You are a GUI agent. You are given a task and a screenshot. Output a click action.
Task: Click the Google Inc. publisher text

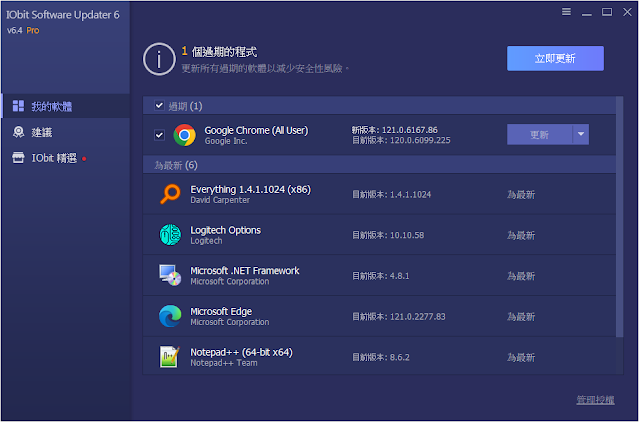(226, 141)
